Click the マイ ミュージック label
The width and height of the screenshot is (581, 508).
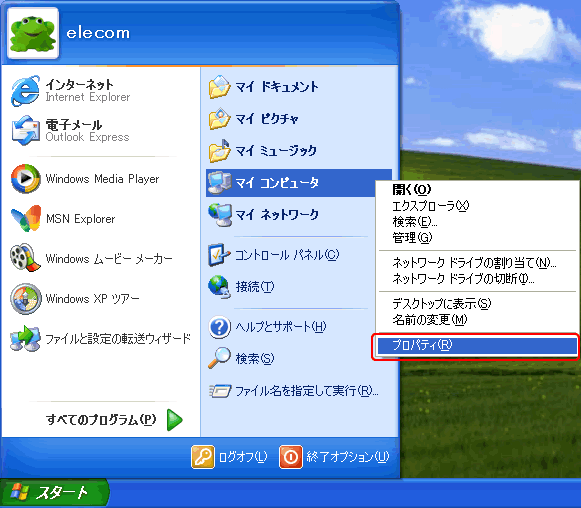pos(276,150)
